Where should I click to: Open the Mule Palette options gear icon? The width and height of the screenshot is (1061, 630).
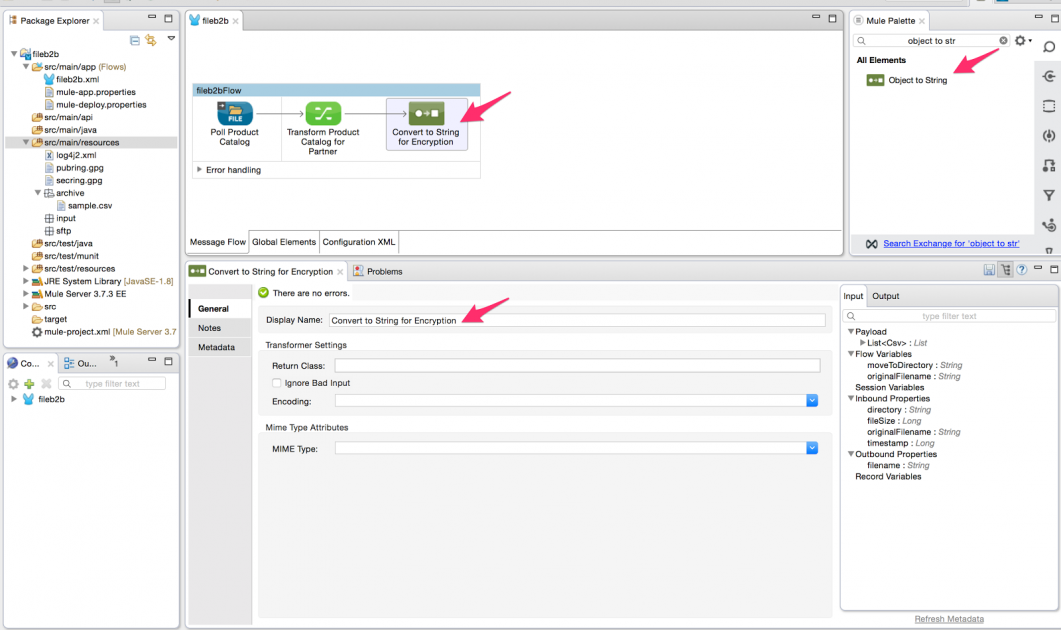(1019, 42)
